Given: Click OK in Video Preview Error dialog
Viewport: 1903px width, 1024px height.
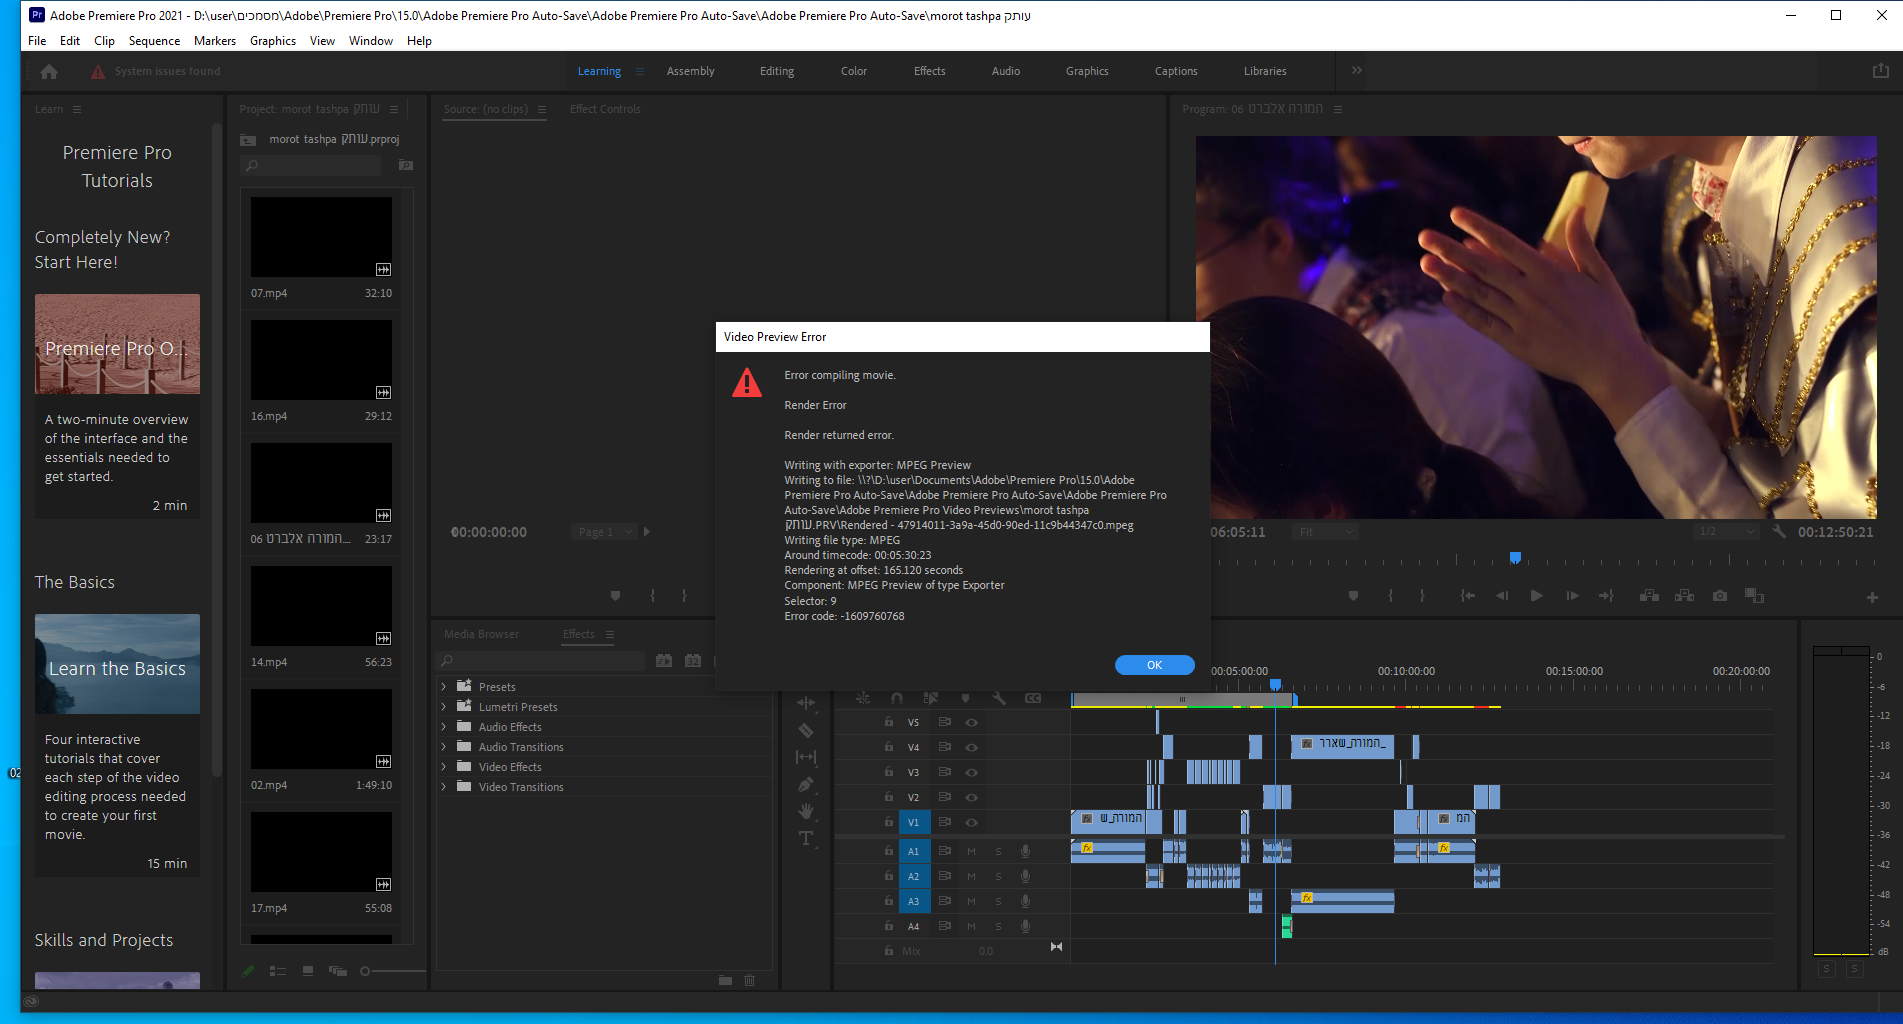Looking at the screenshot, I should pos(1154,665).
